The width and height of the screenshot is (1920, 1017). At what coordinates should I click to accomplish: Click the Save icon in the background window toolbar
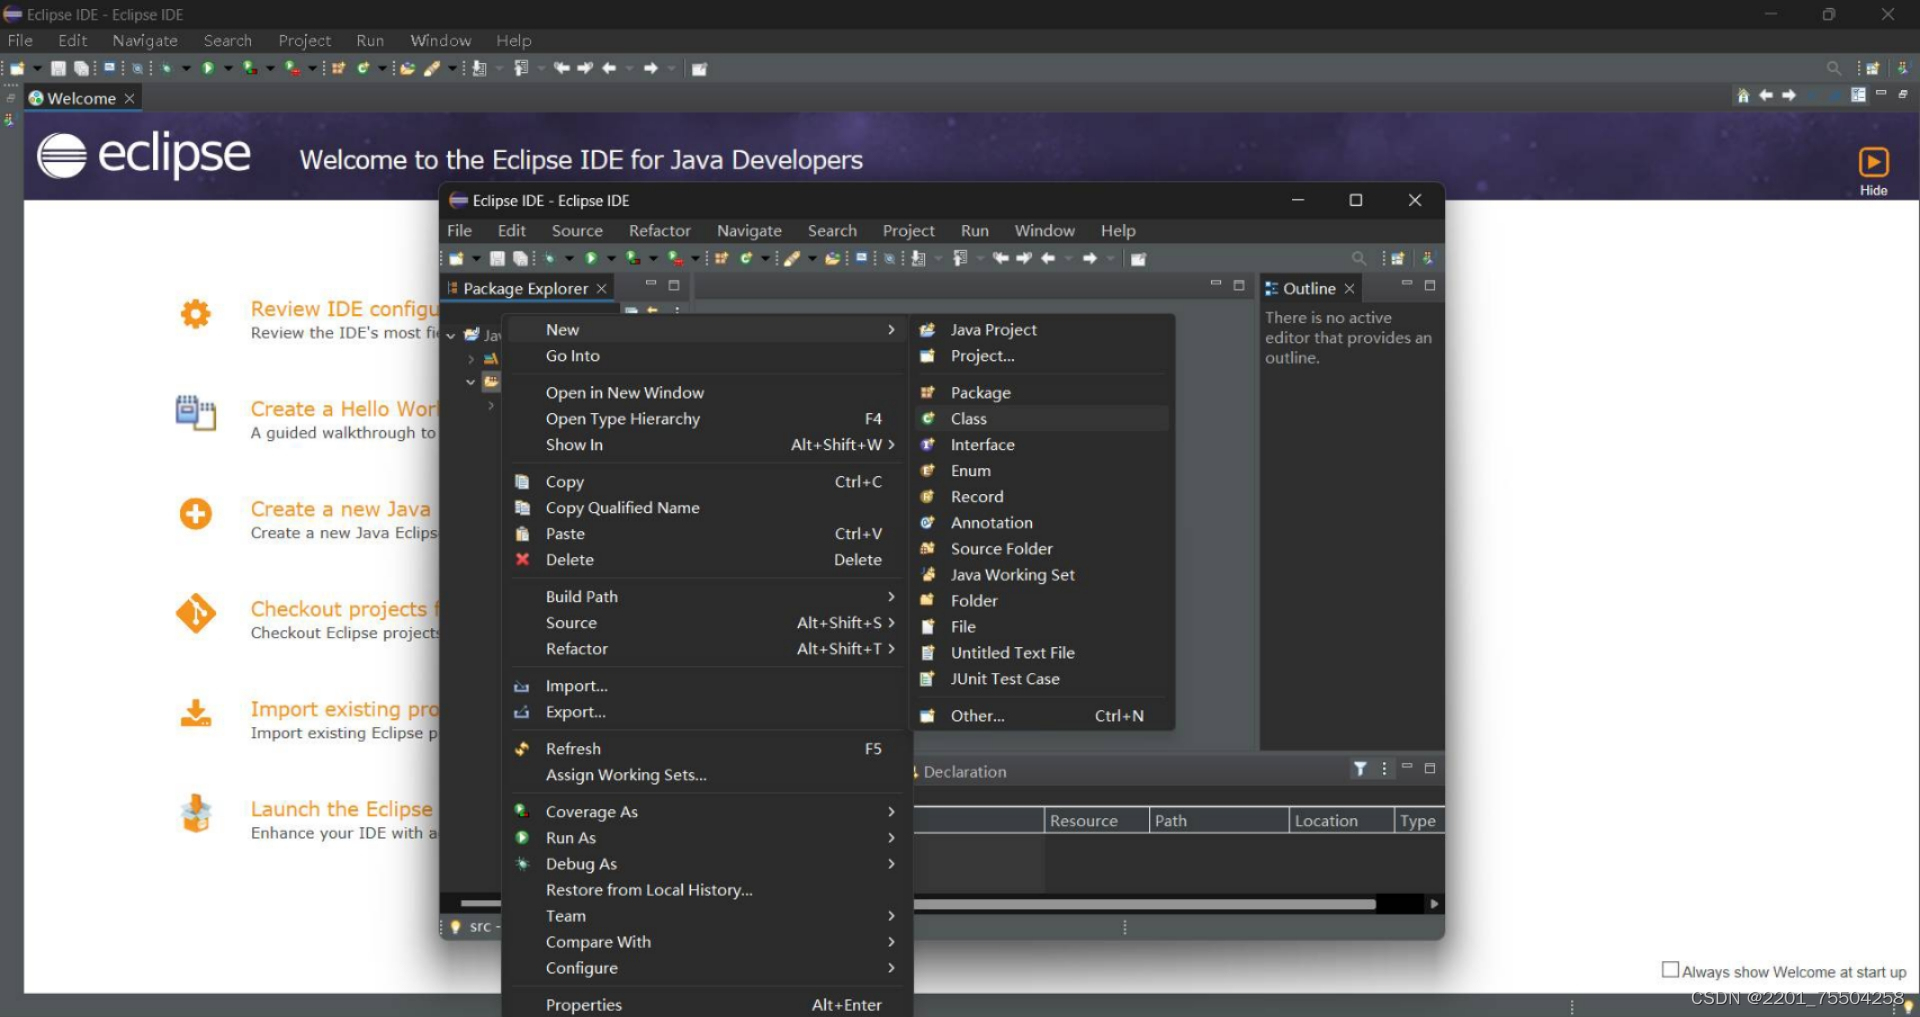58,68
